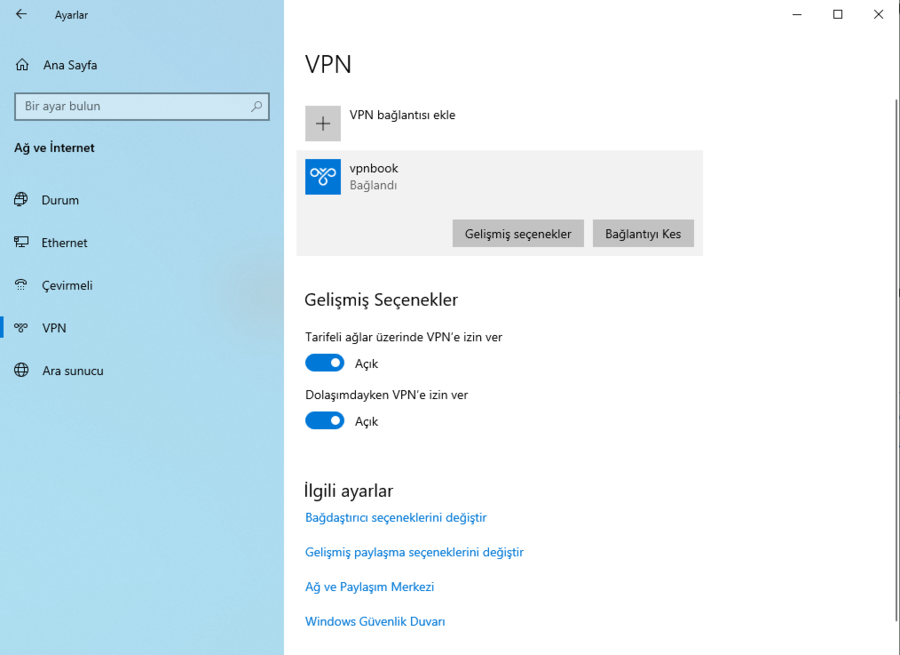Viewport: 900px width, 655px height.
Task: Click the plus icon to add VPN
Action: [323, 123]
